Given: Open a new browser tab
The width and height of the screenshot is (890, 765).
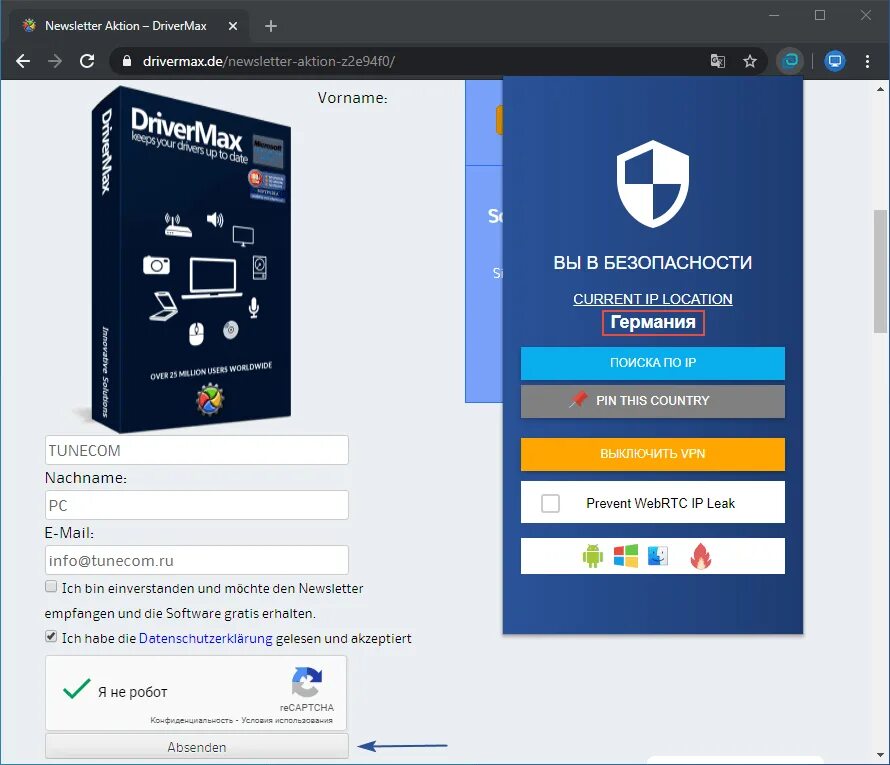Looking at the screenshot, I should (x=271, y=26).
